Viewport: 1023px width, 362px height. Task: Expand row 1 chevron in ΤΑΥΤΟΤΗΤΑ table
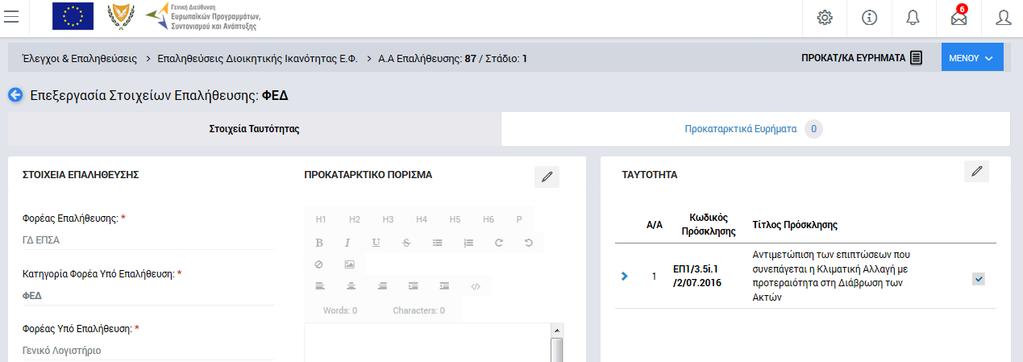click(x=625, y=277)
